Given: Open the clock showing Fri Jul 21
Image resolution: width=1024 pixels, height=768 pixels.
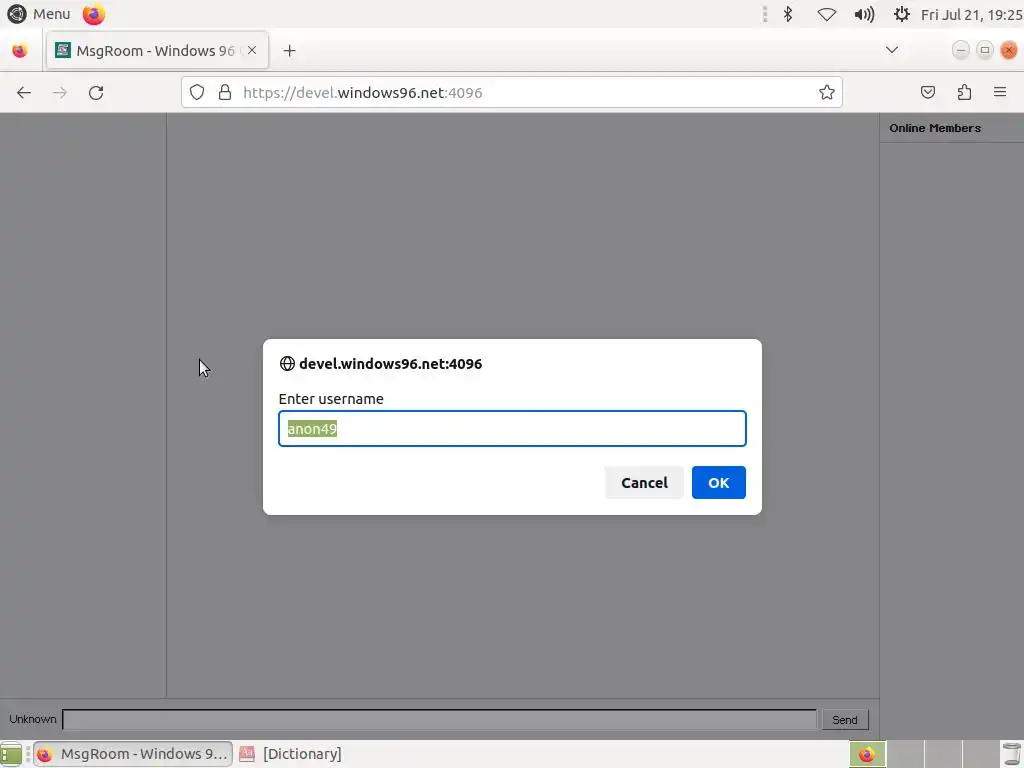Looking at the screenshot, I should coord(971,14).
